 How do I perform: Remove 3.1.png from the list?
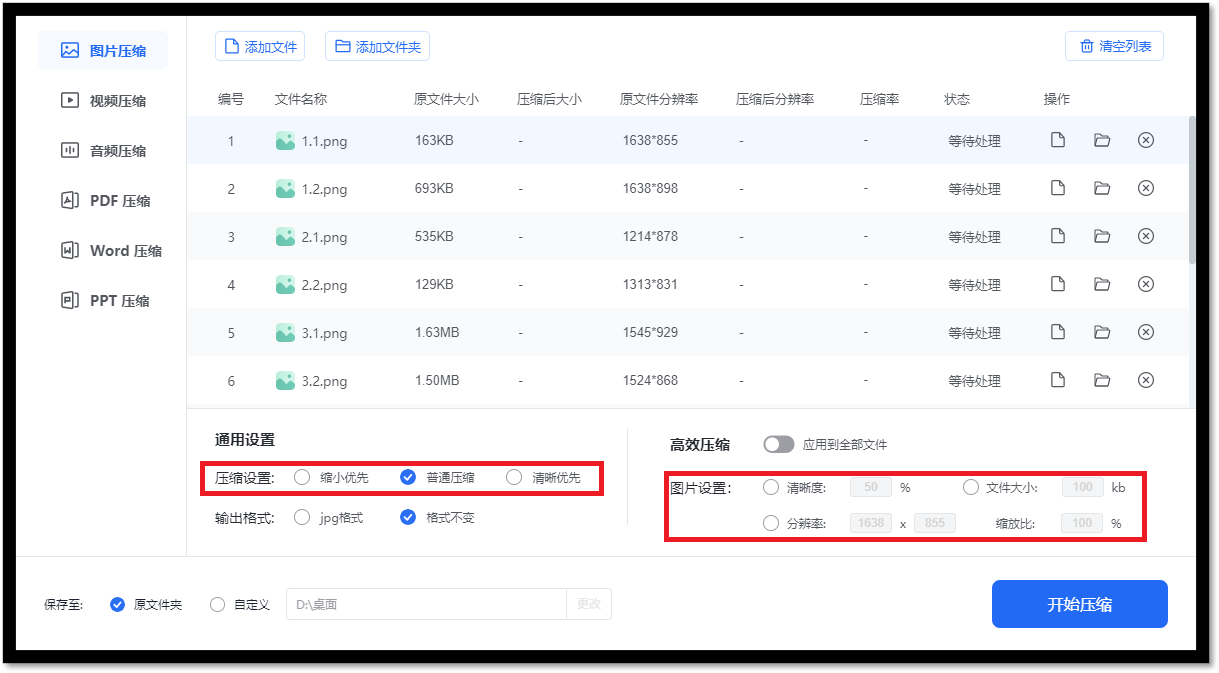[x=1146, y=332]
